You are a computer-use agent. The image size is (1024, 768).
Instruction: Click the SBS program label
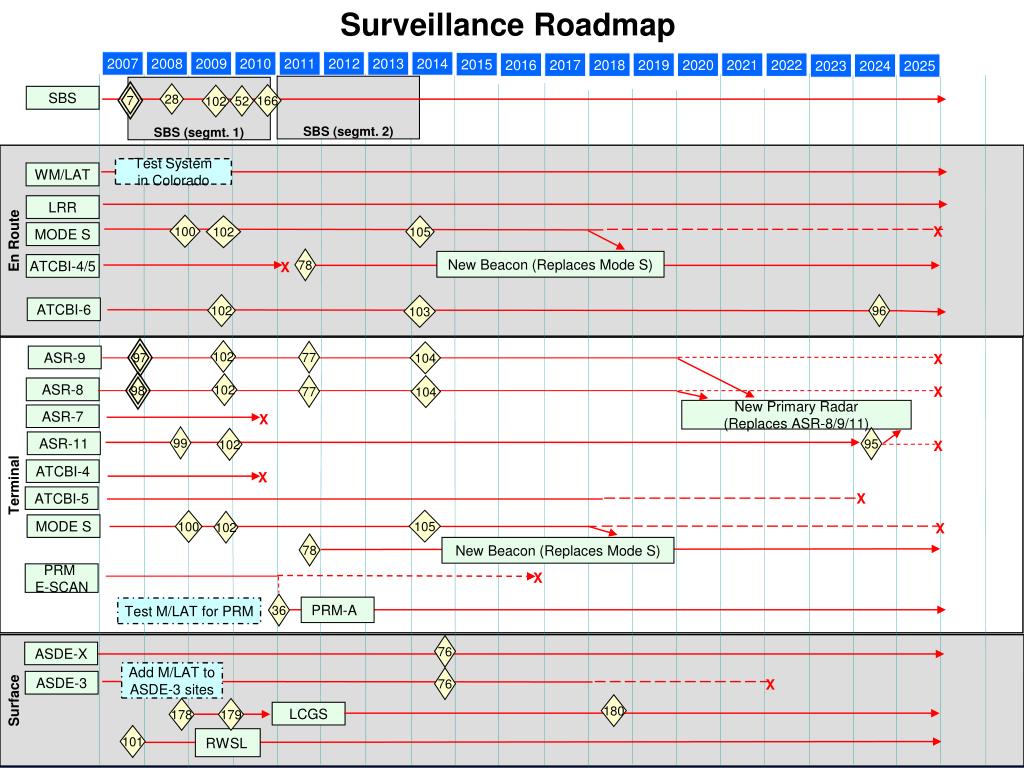click(63, 98)
